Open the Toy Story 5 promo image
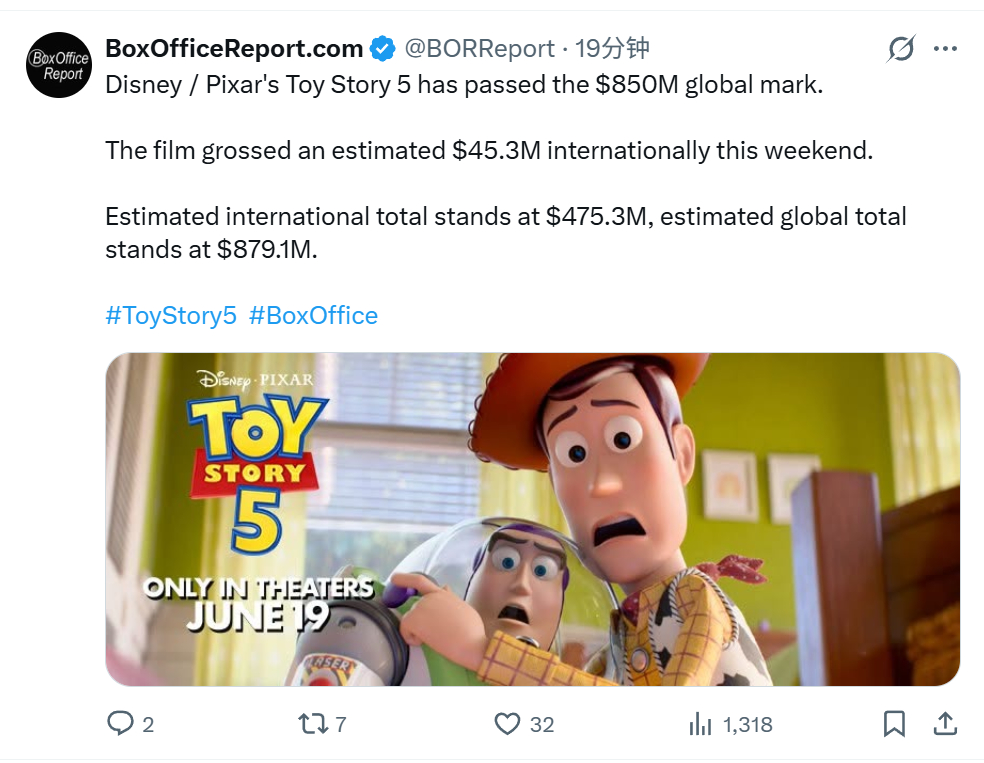Image resolution: width=984 pixels, height=763 pixels. pyautogui.click(x=532, y=519)
